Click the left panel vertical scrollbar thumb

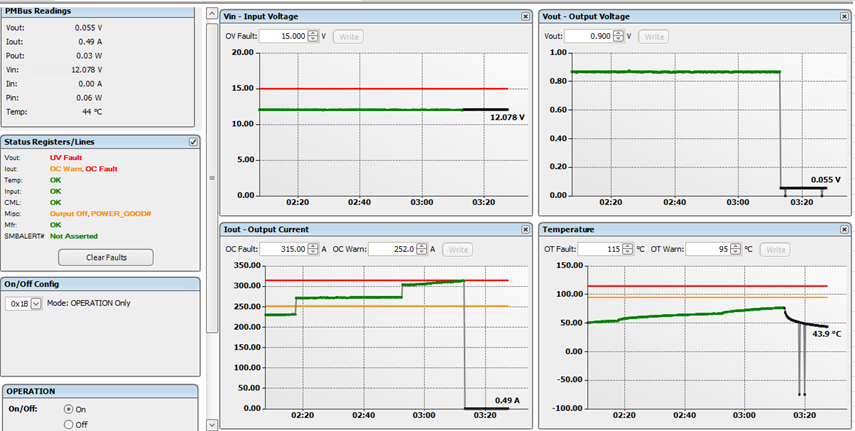211,170
